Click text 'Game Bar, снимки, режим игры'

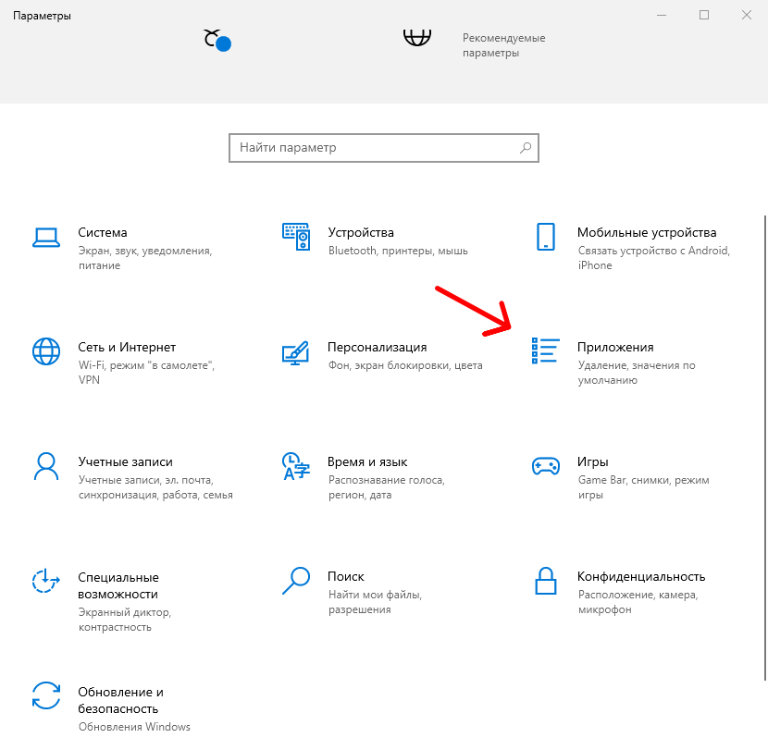[x=644, y=487]
